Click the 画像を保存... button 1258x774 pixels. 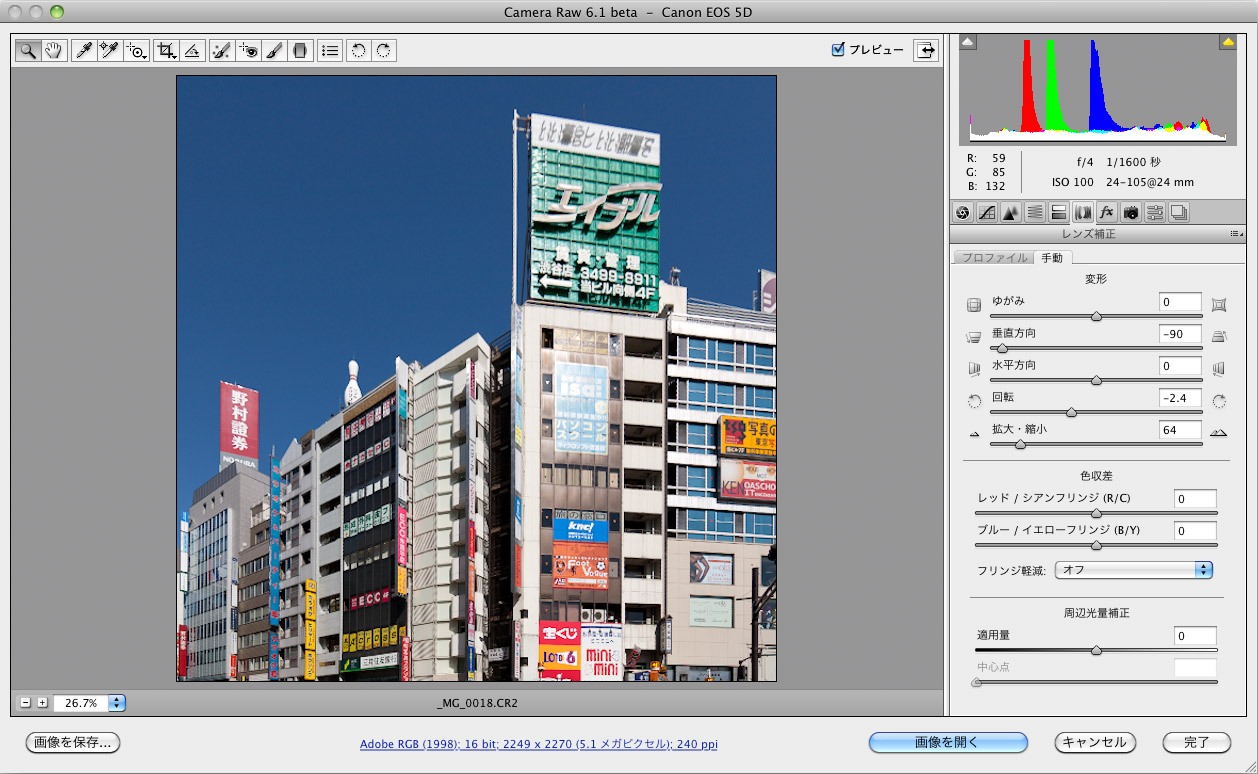coord(73,742)
